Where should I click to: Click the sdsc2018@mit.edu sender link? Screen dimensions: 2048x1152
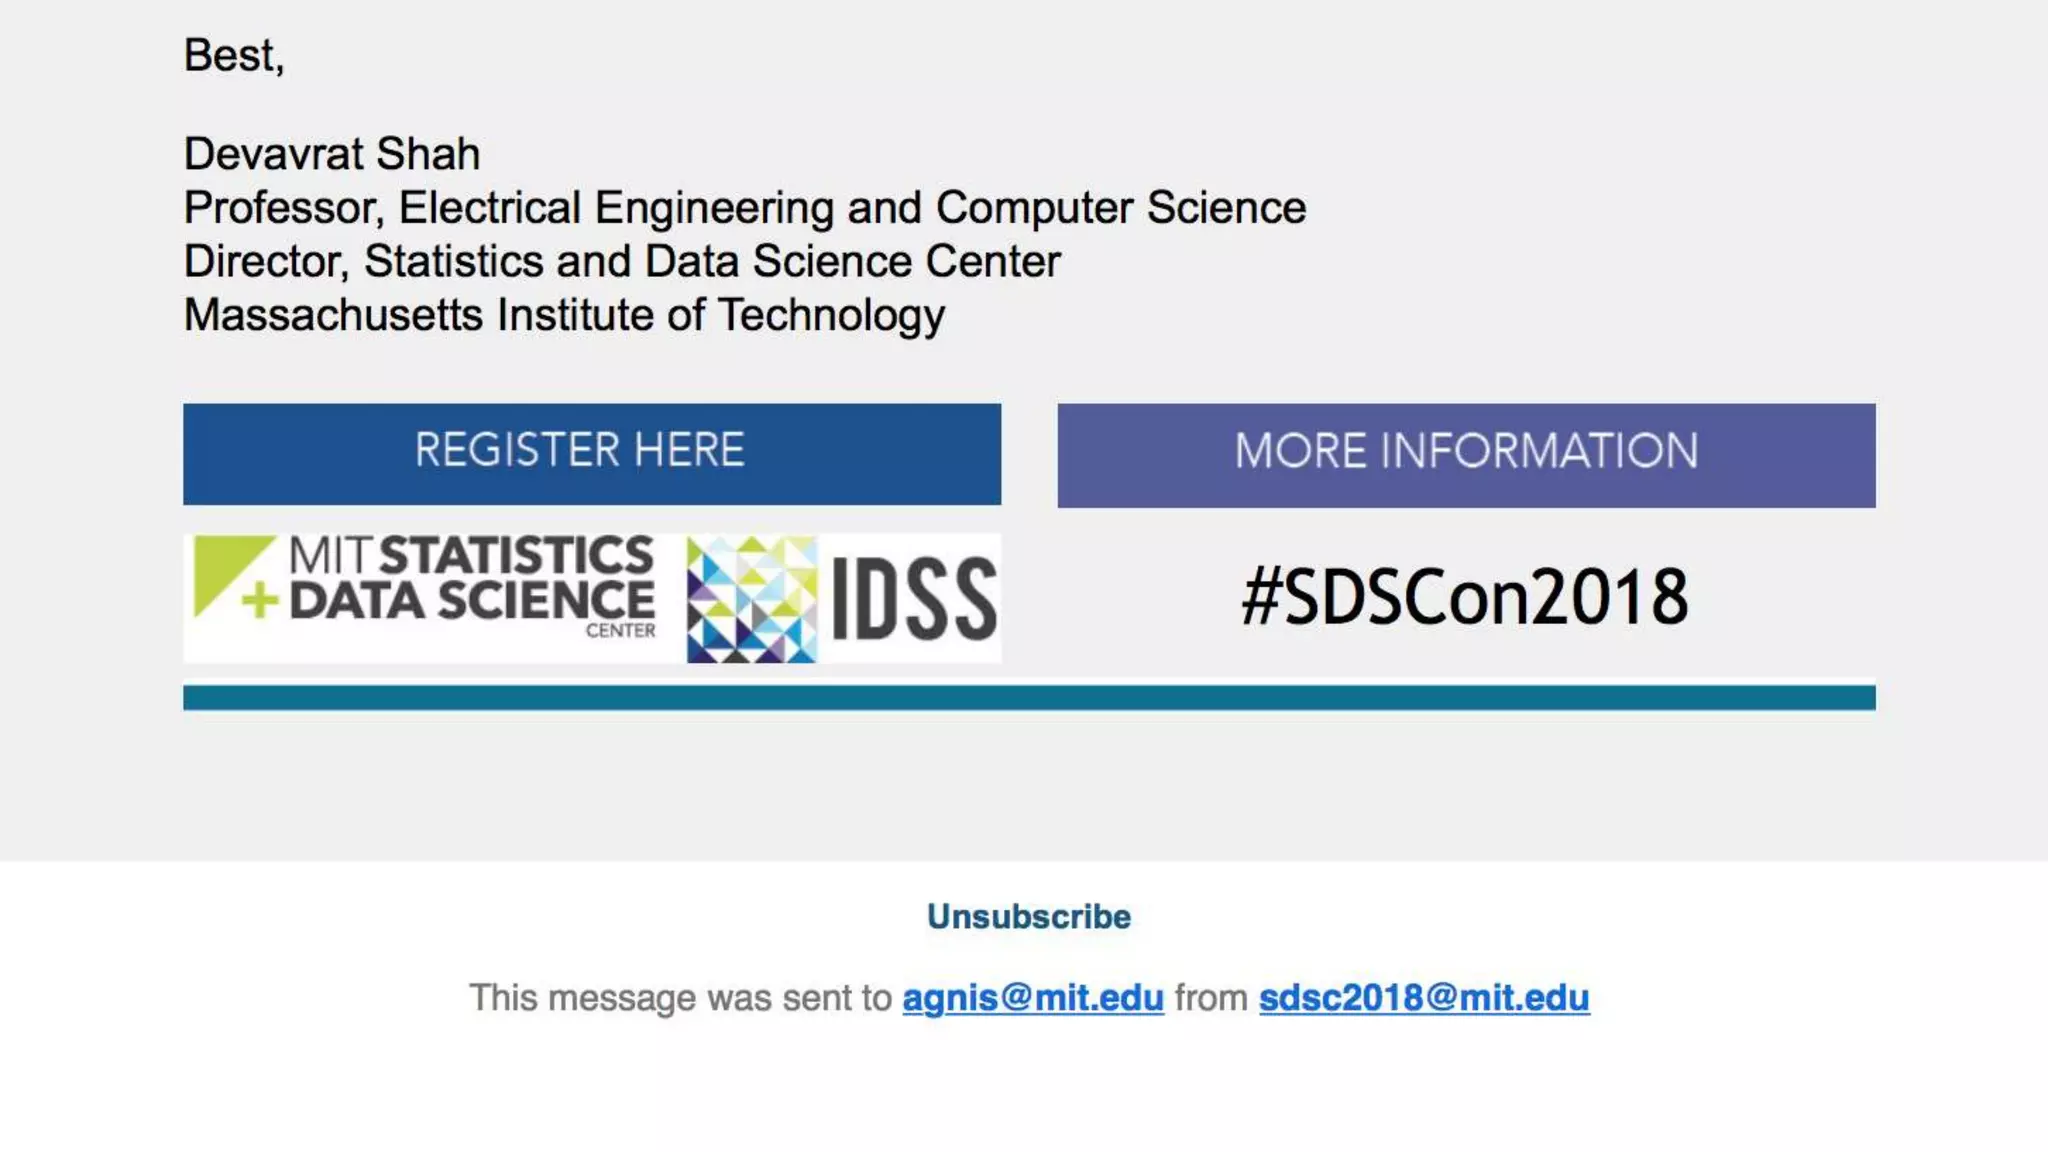[x=1423, y=997]
